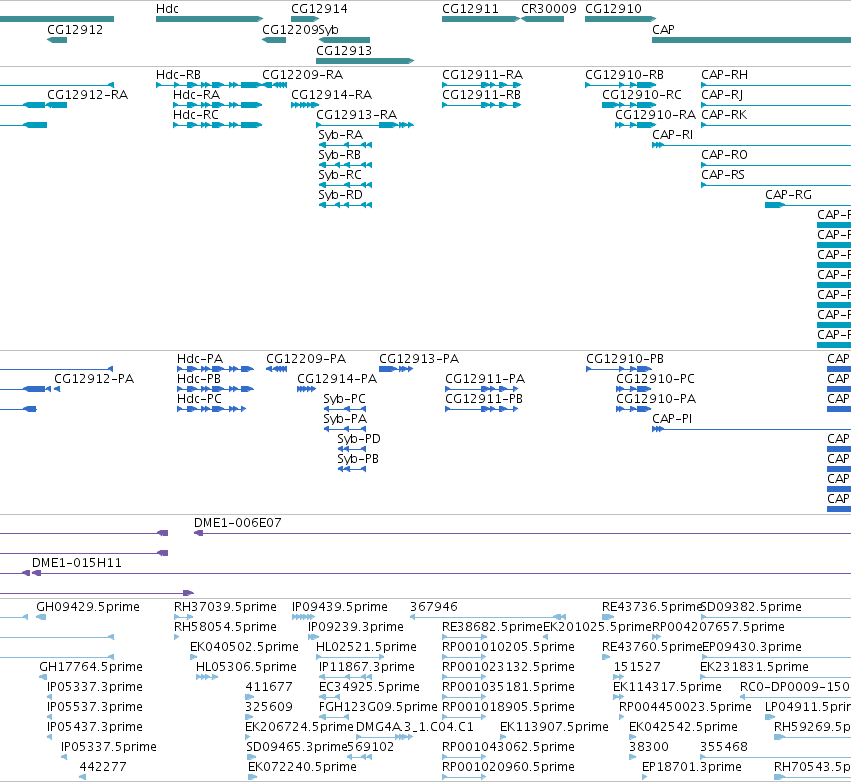
Task: Open CAP-RG transcript label
Action: [789, 195]
